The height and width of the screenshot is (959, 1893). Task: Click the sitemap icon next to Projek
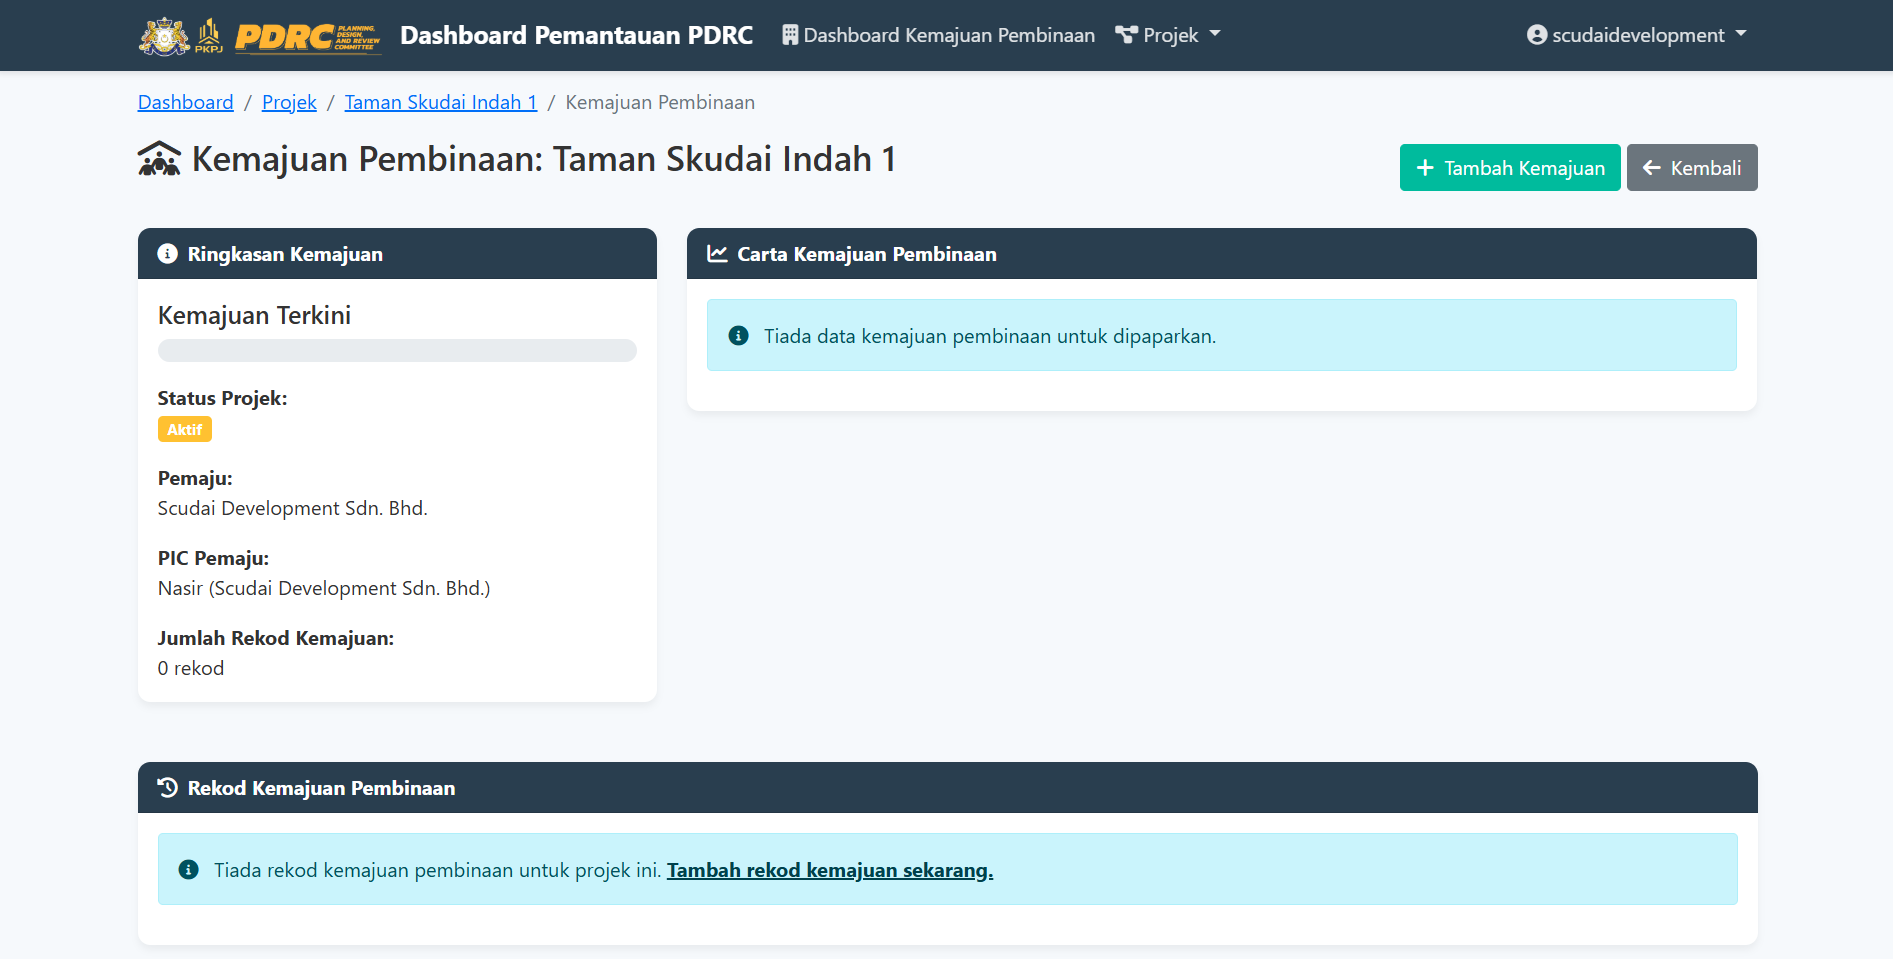pos(1128,34)
